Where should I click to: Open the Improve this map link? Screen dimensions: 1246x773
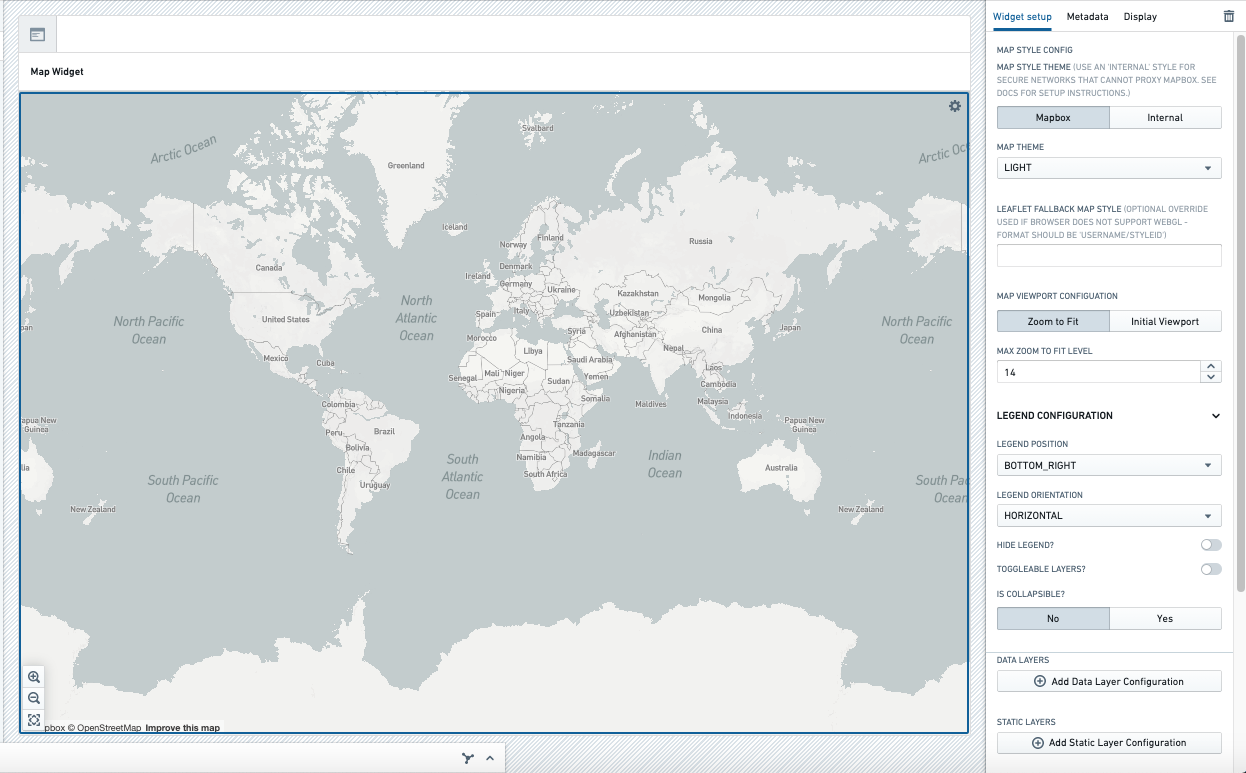(x=182, y=728)
